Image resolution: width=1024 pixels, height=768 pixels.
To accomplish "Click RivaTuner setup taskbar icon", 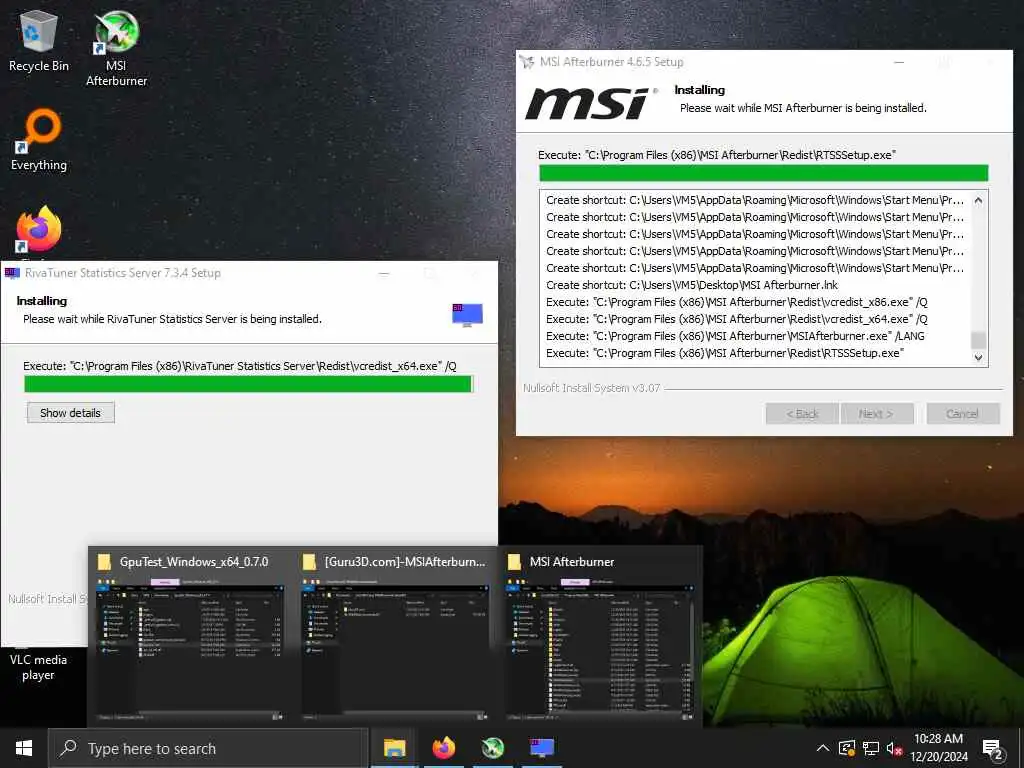I will pyautogui.click(x=541, y=748).
